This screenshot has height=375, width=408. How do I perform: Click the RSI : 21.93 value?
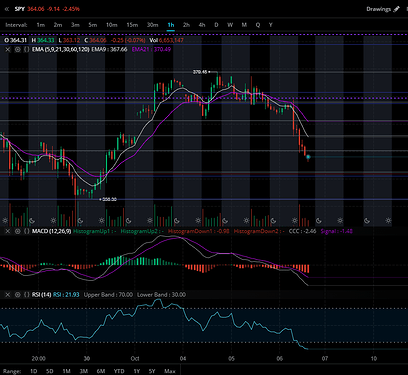click(x=66, y=295)
